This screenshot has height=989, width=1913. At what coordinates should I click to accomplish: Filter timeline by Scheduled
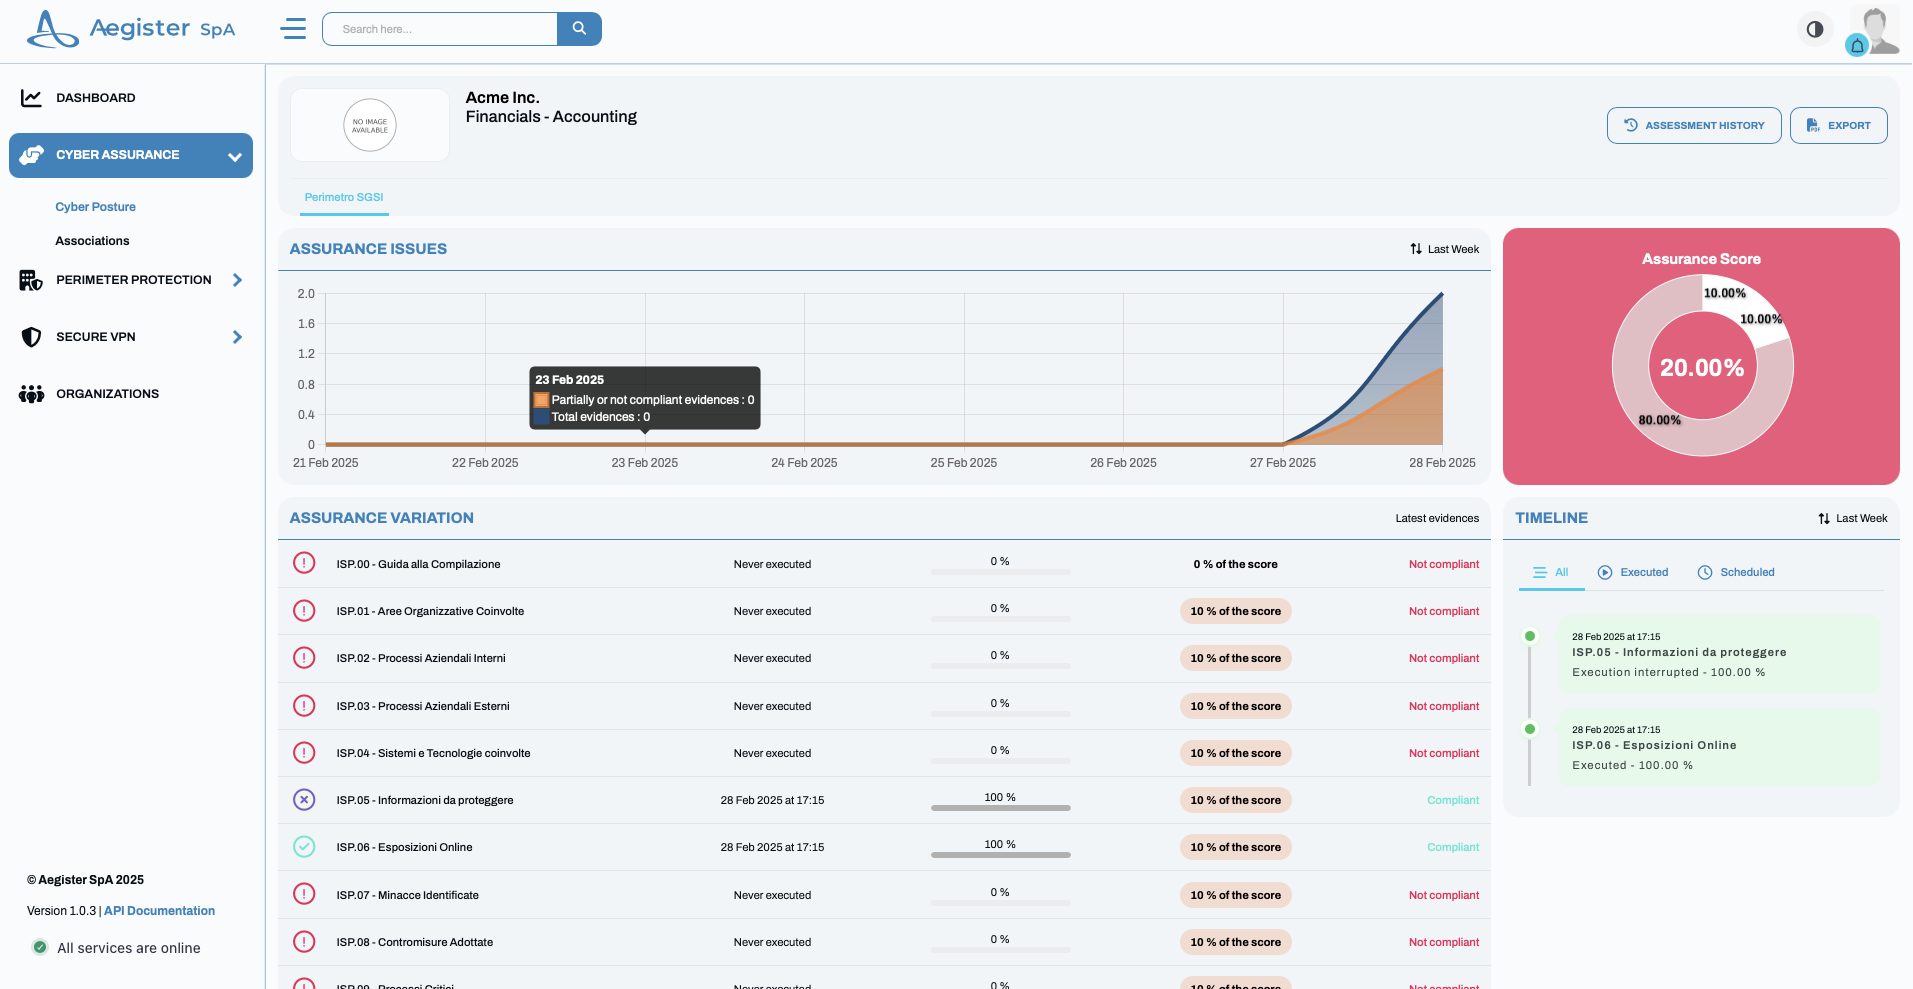coord(1736,572)
